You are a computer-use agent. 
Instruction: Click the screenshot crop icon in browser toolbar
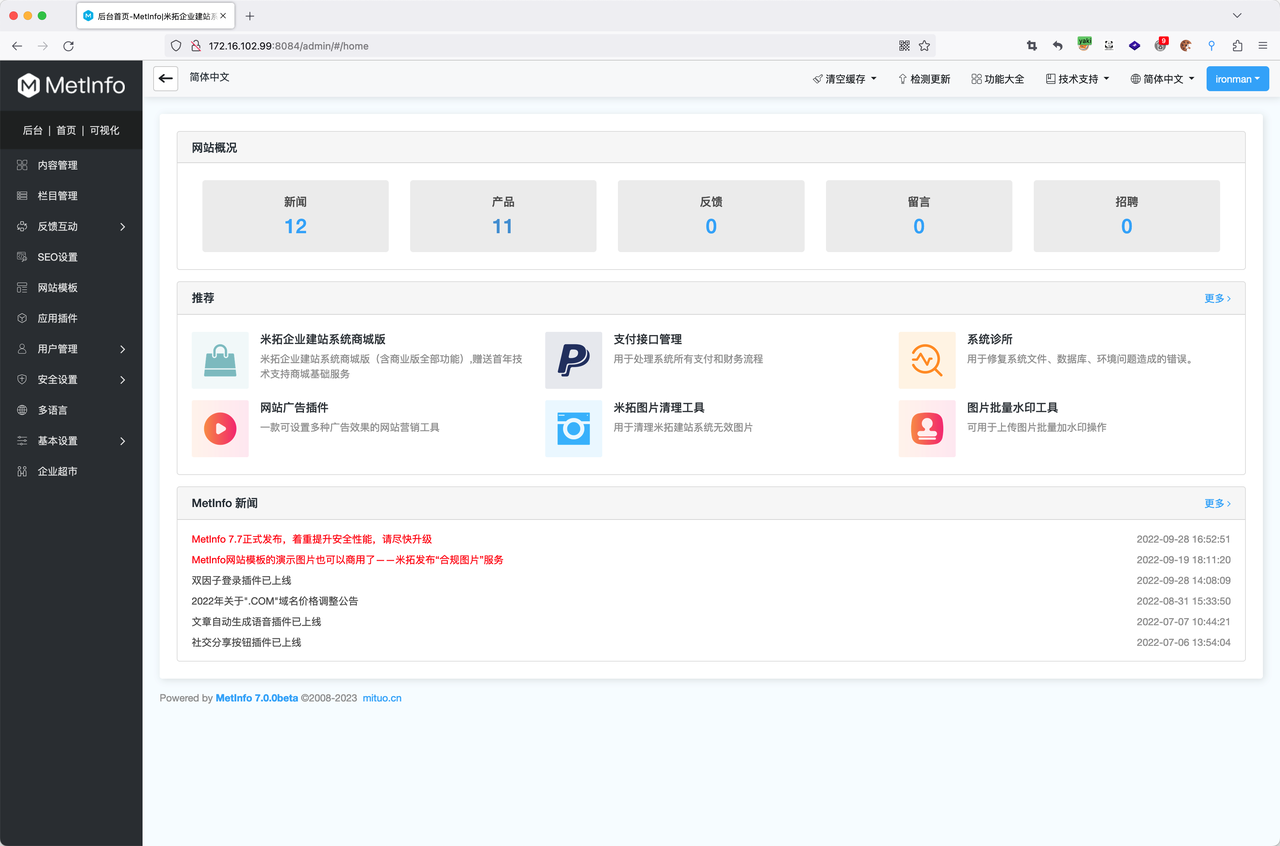point(1032,46)
